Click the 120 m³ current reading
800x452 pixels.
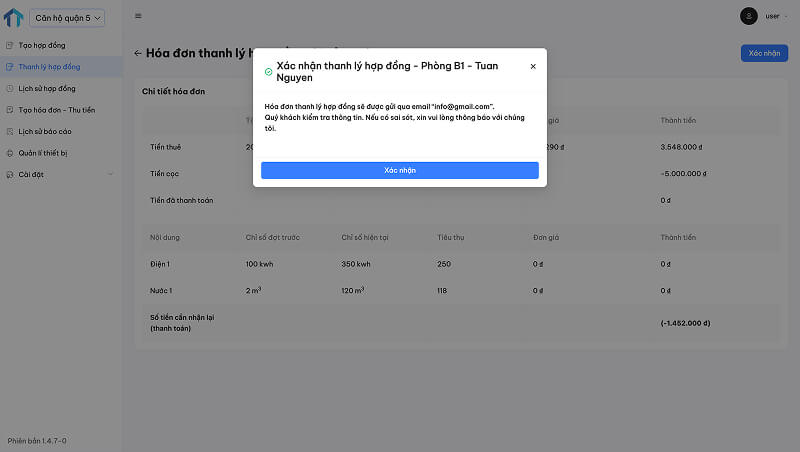[353, 290]
